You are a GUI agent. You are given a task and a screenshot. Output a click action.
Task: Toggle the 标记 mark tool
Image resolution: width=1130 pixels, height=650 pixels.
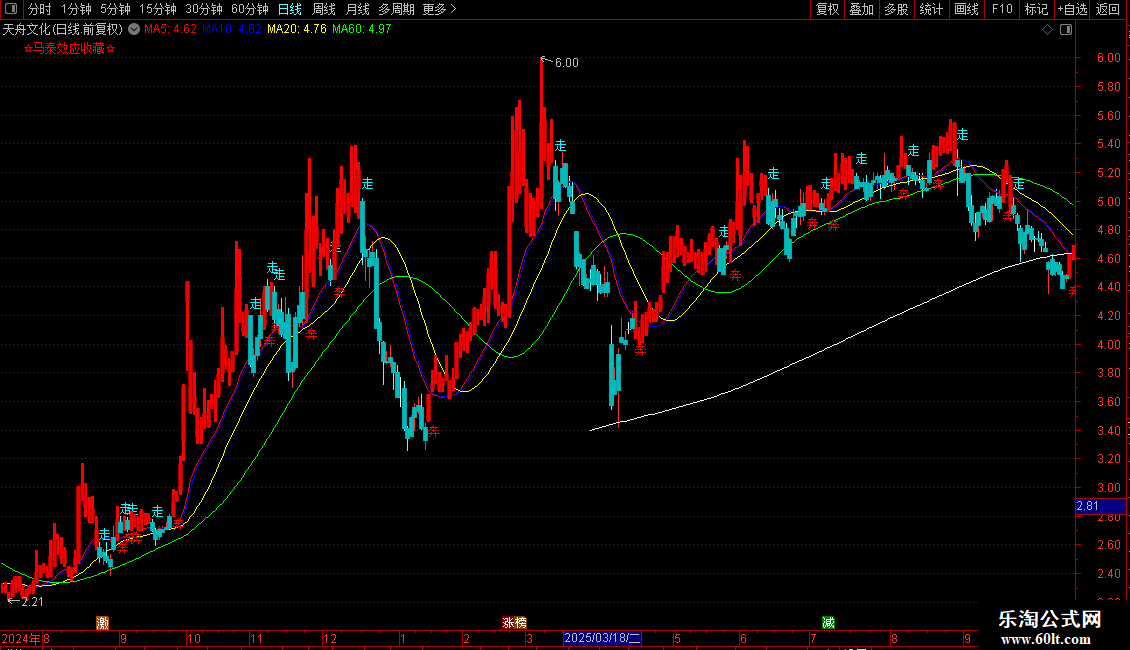pos(1036,9)
